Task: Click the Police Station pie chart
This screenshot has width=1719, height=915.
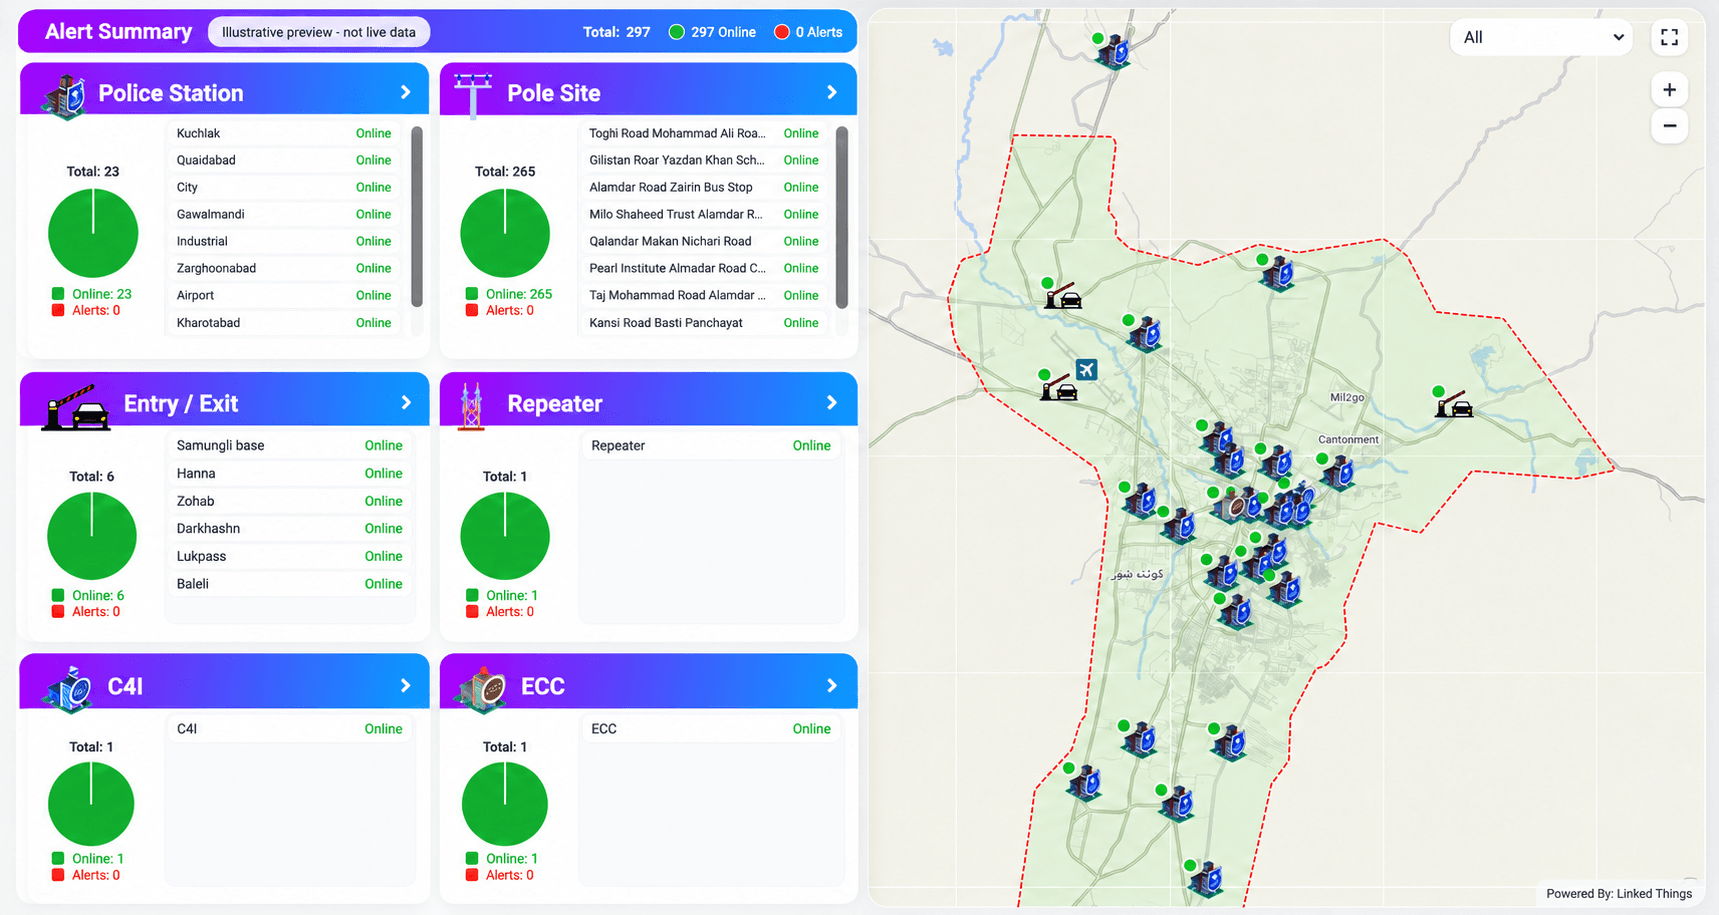Action: (x=93, y=233)
